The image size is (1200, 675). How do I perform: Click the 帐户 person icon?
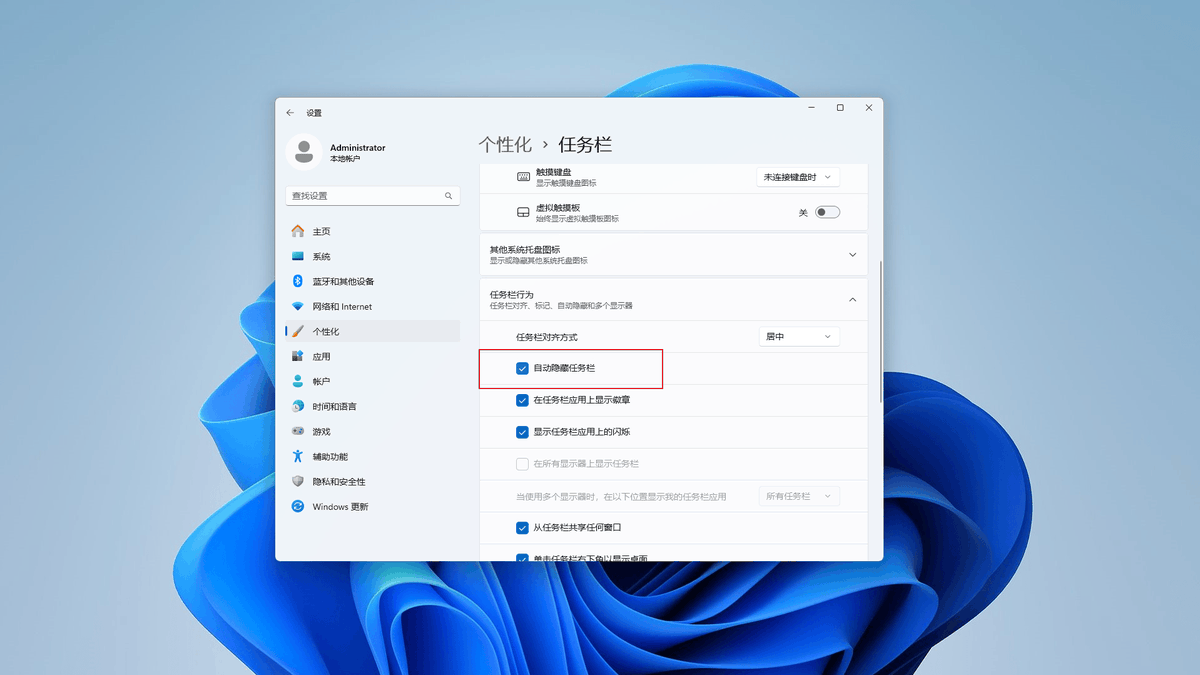pos(298,381)
